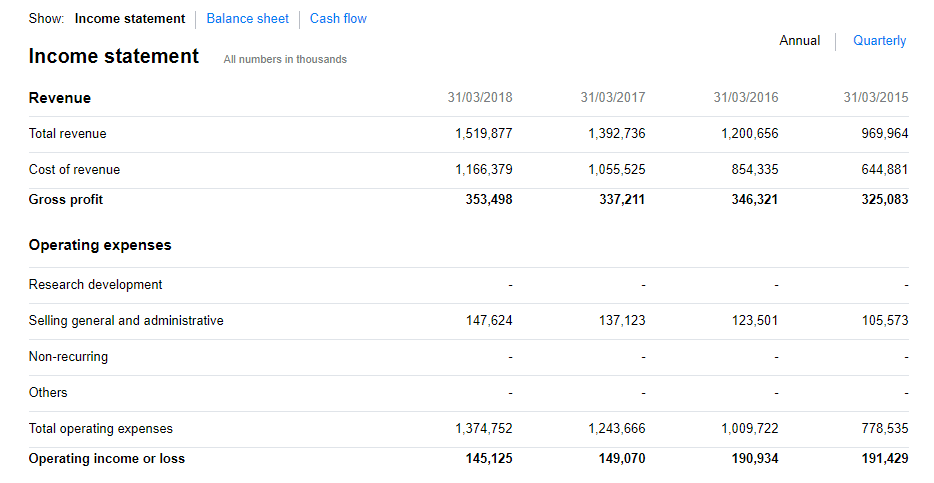Screen dimensions: 934x483
Task: Click the Total operating expenses label
Action: (x=101, y=429)
